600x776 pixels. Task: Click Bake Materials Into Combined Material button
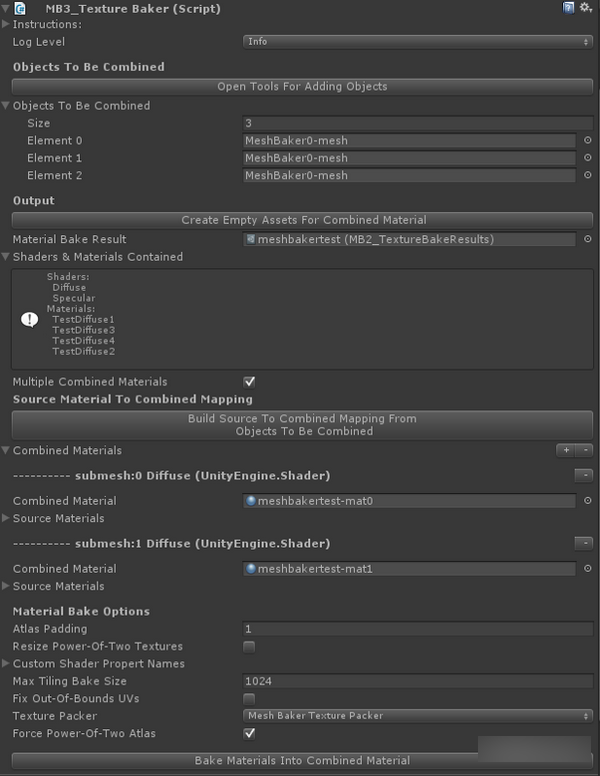[302, 761]
